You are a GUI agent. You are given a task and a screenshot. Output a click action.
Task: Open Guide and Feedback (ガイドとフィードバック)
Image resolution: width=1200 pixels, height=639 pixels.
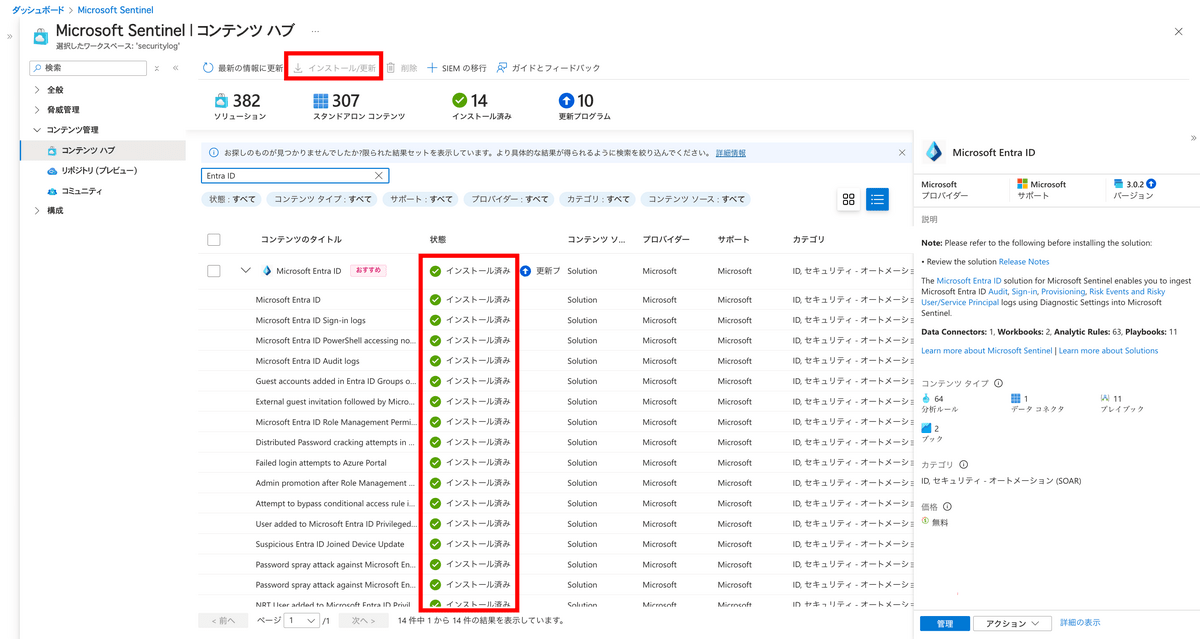click(548, 68)
